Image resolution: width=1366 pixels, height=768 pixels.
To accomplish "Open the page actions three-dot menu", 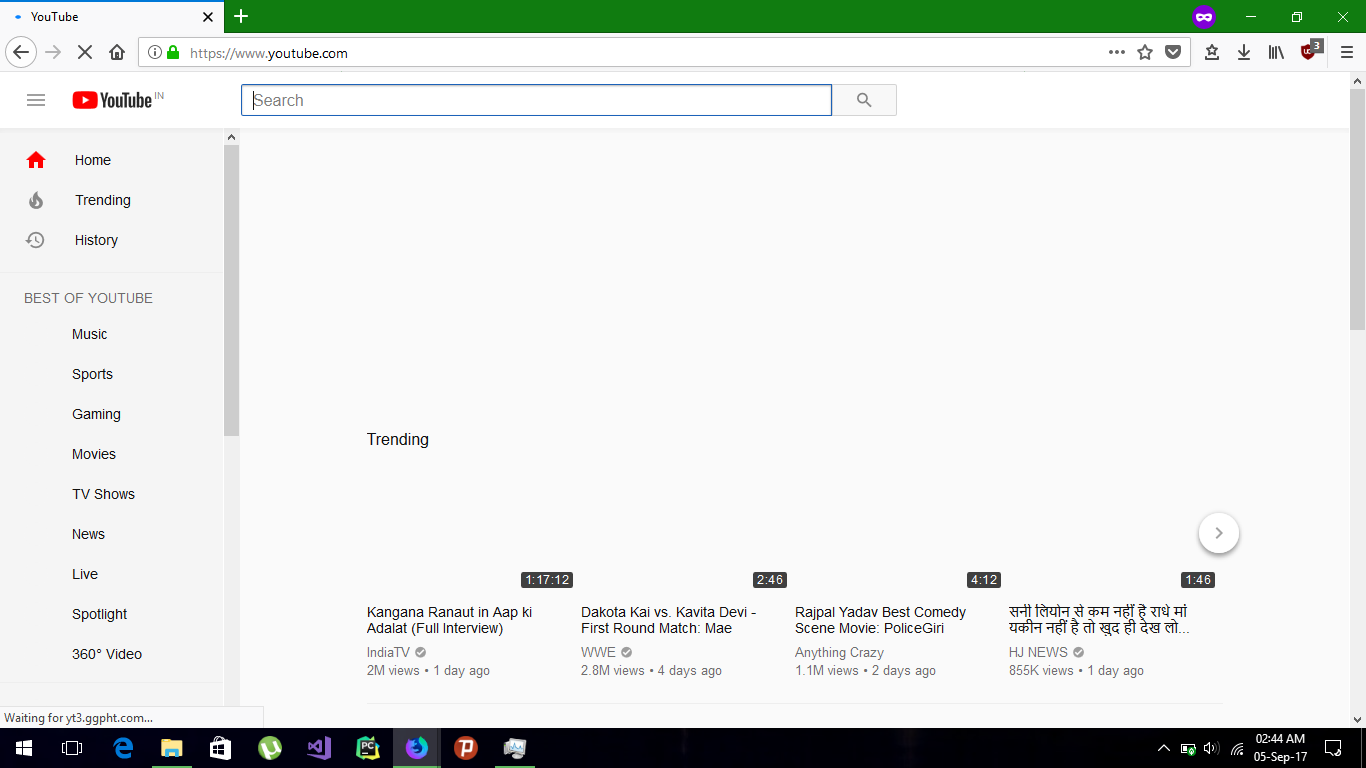I will (x=1117, y=52).
